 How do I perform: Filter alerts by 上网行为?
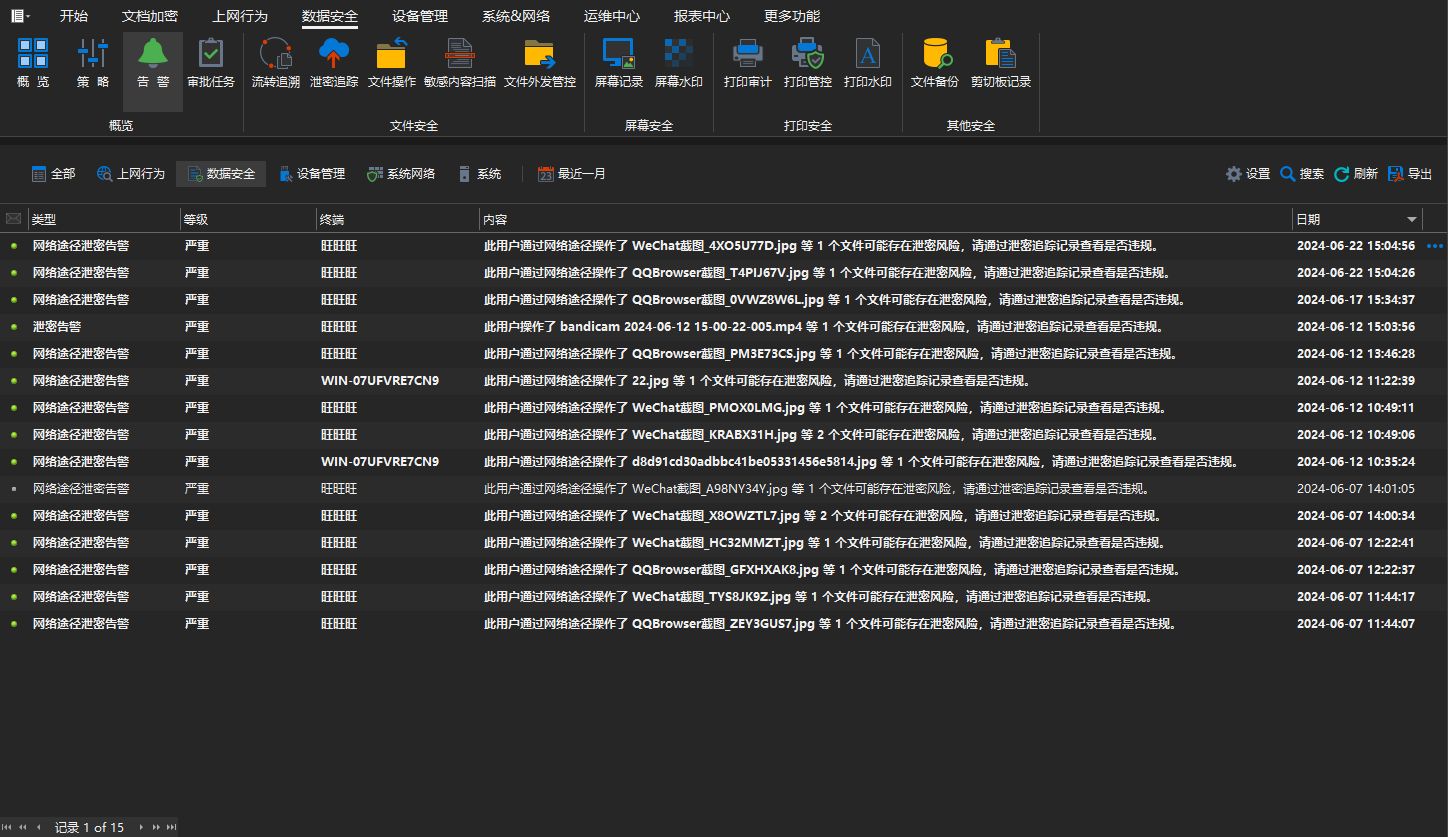[130, 174]
